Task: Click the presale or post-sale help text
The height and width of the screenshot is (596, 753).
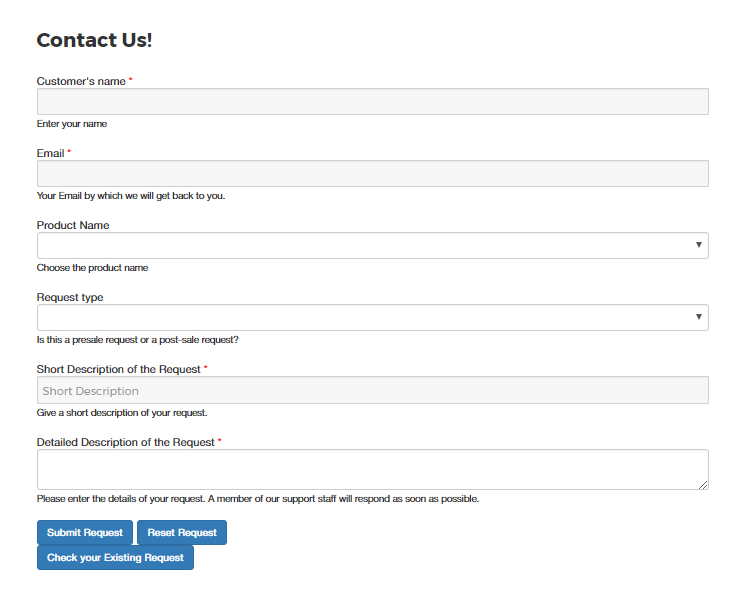Action: (x=138, y=340)
